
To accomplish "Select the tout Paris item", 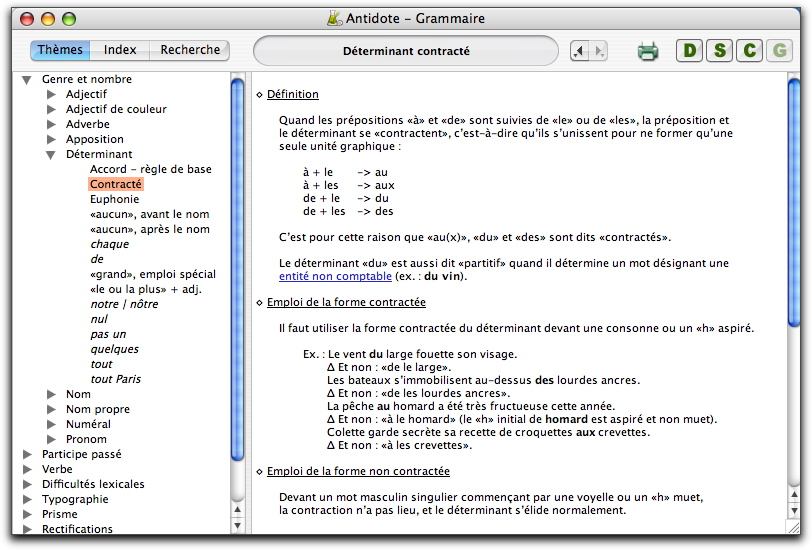I will pos(115,379).
